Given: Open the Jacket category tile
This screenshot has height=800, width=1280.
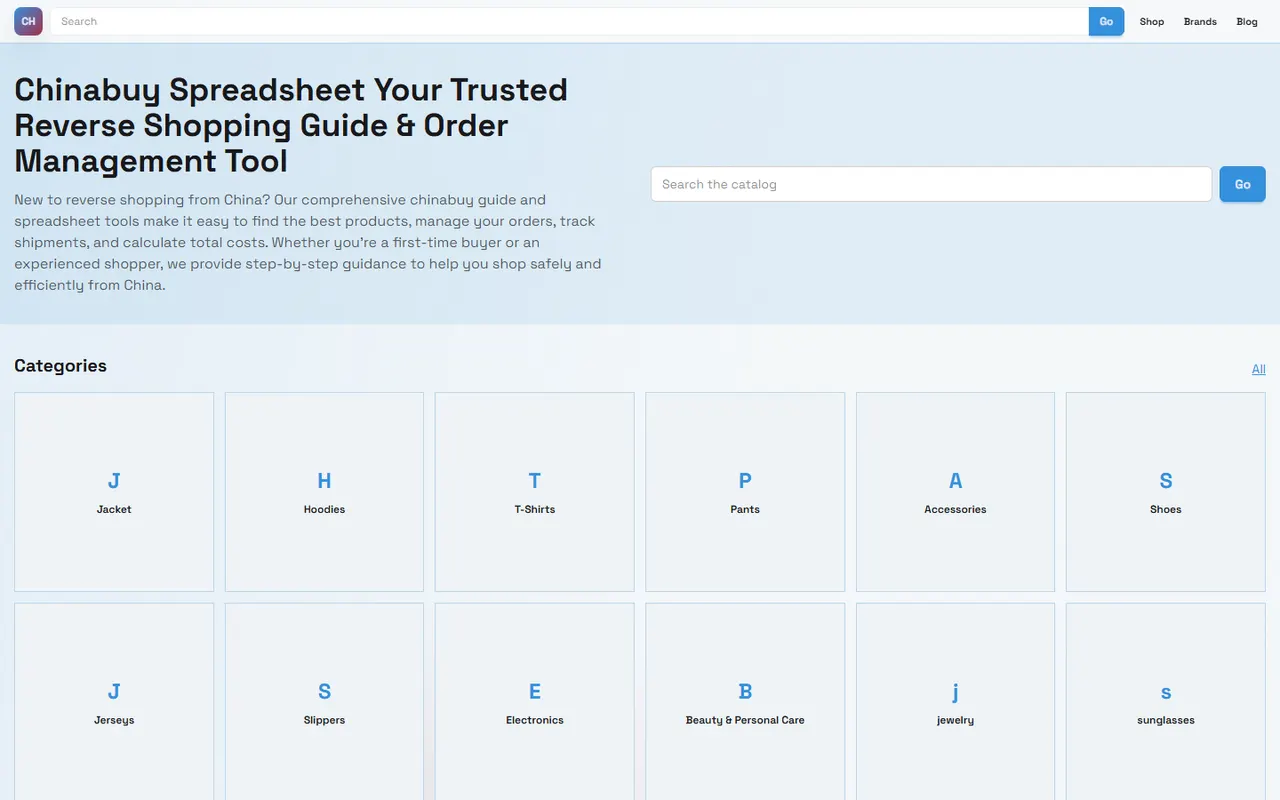Looking at the screenshot, I should [114, 492].
